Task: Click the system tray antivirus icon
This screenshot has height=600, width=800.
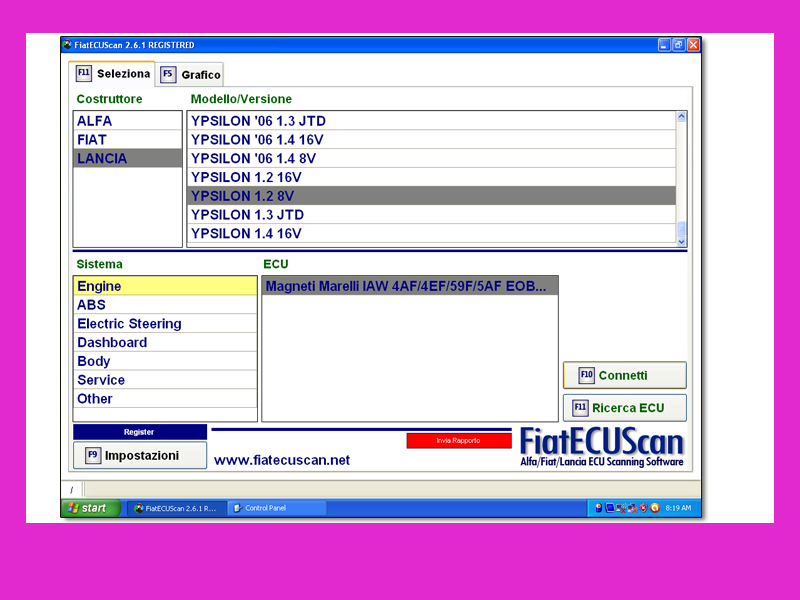Action: point(654,508)
